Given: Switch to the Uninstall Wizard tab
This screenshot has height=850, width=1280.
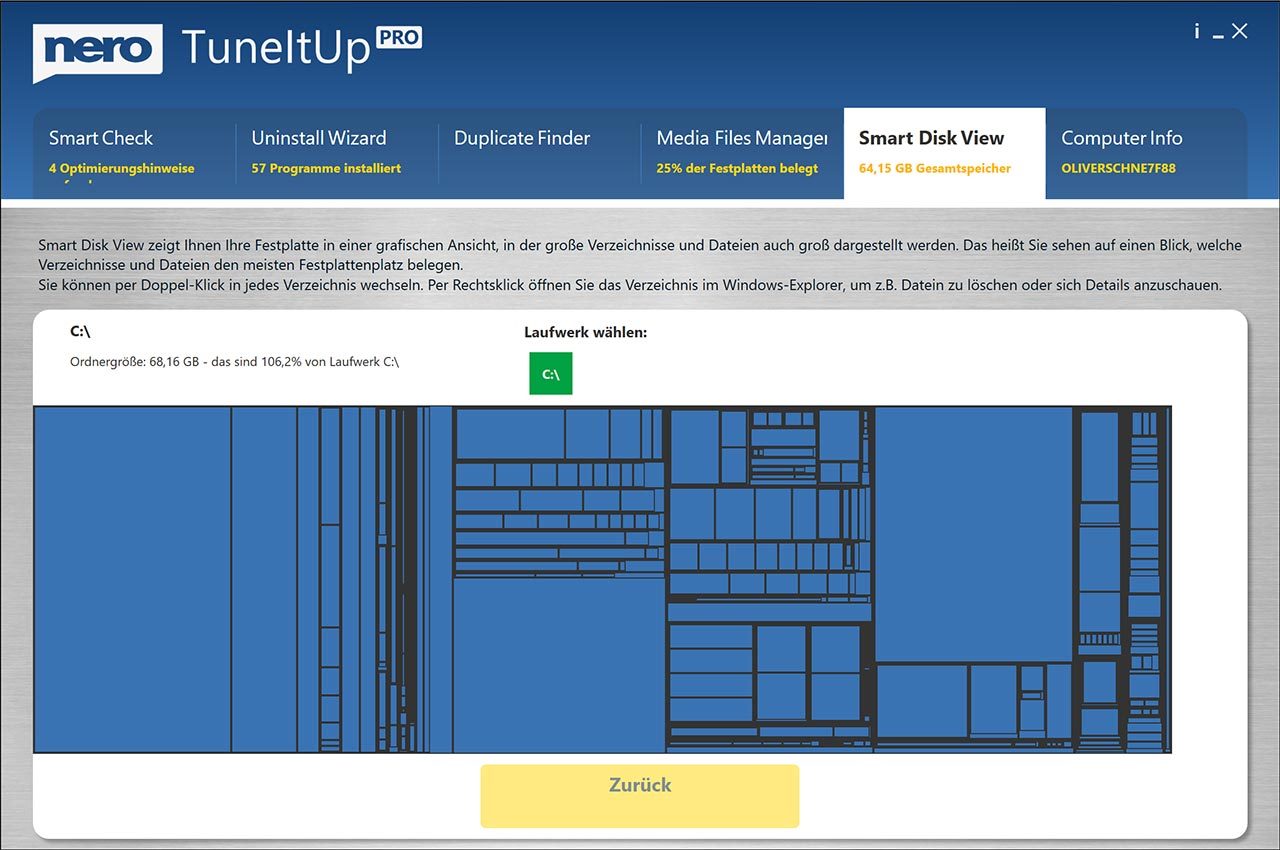Looking at the screenshot, I should (x=337, y=153).
